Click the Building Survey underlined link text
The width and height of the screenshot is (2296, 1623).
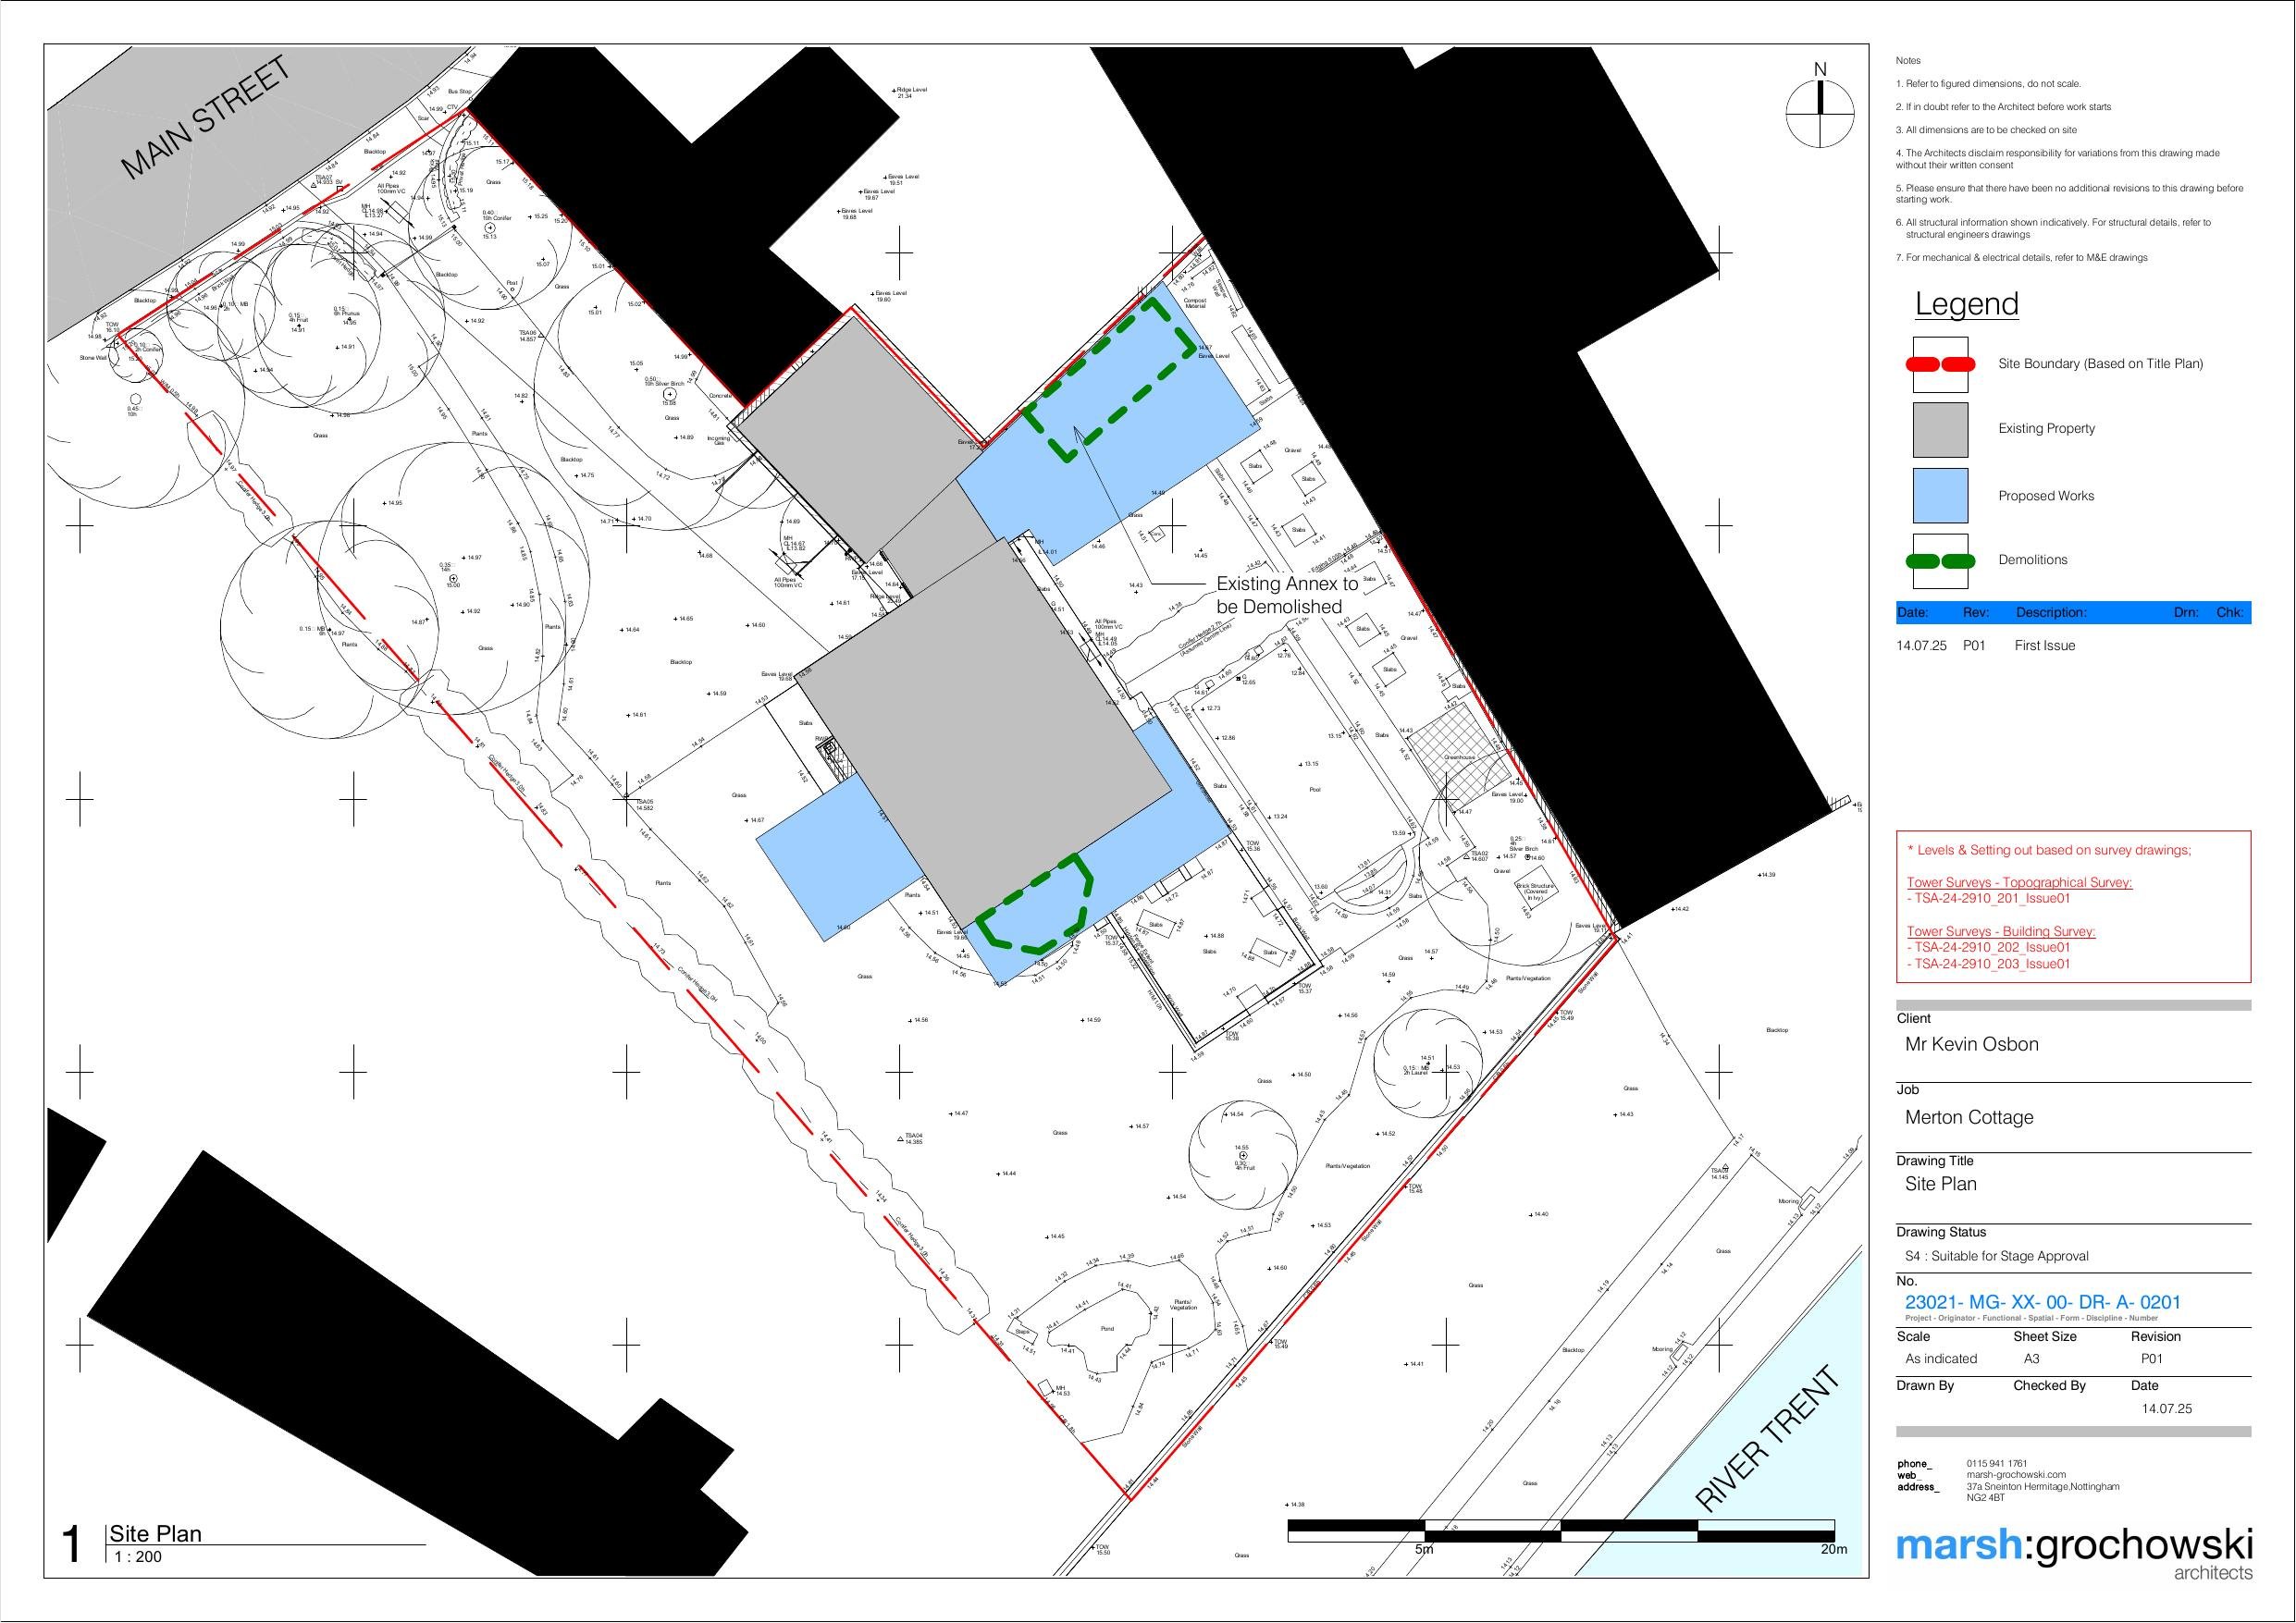click(2000, 931)
